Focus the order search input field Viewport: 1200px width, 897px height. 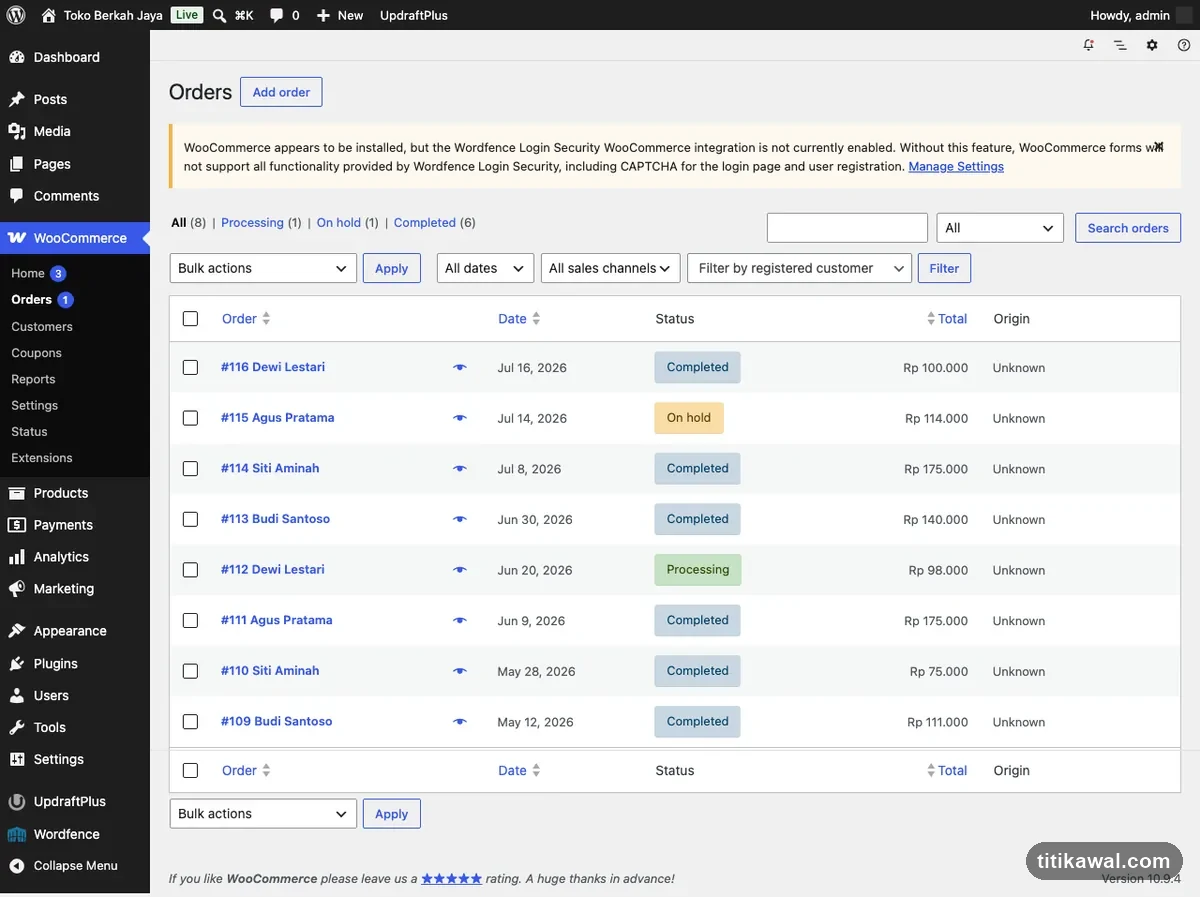tap(847, 228)
